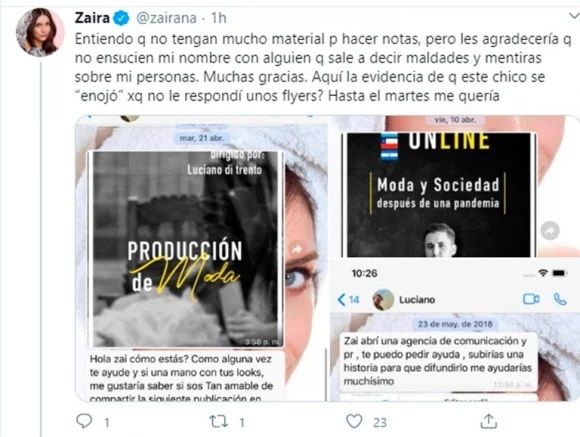Screen dimensions: 580x437
Task: Open the share tweet upload icon
Action: pos(488,421)
